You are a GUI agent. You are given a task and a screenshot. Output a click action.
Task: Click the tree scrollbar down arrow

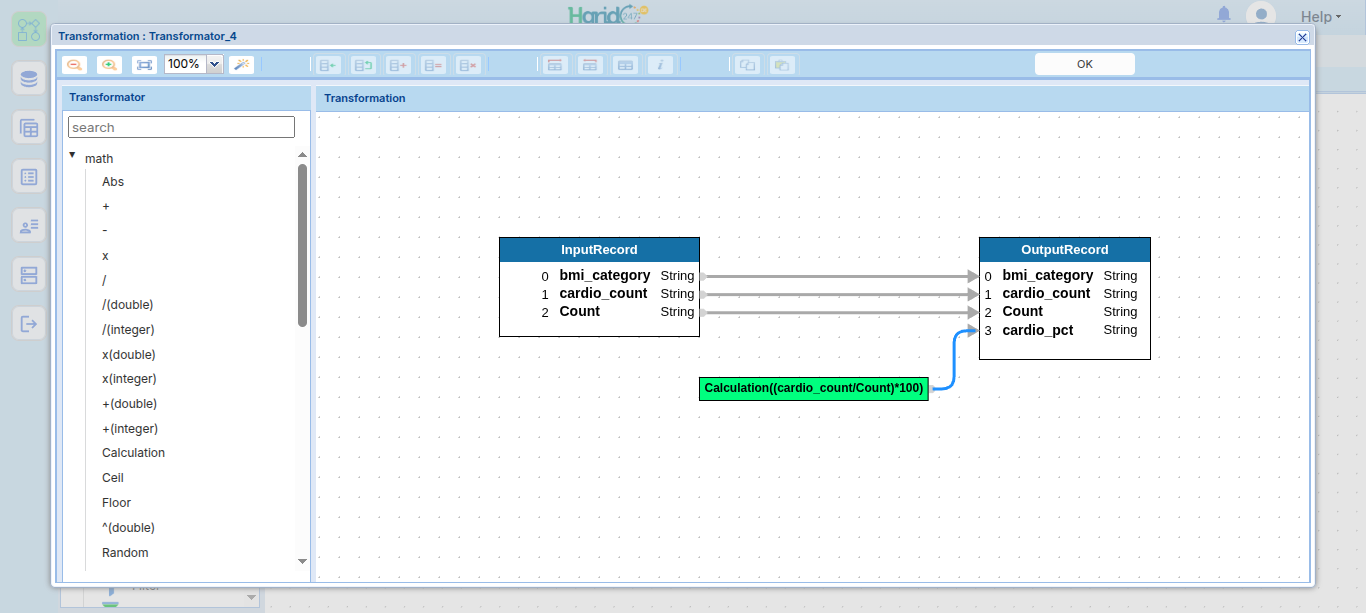[303, 562]
